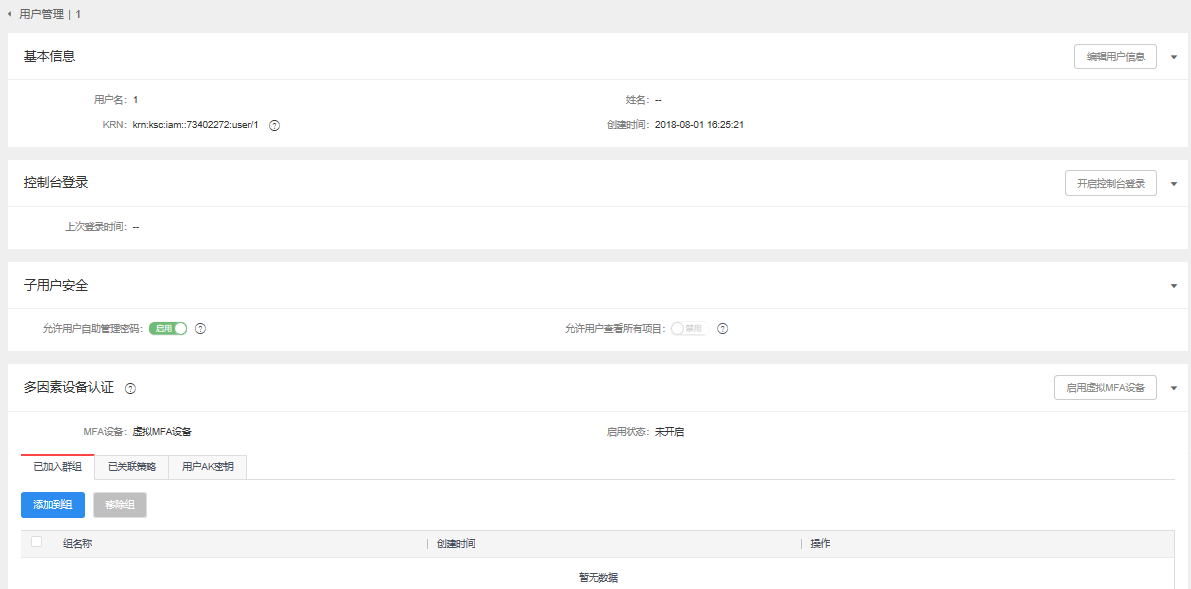Collapse the 基本信息 section
The height and width of the screenshot is (589, 1191).
tap(1174, 57)
